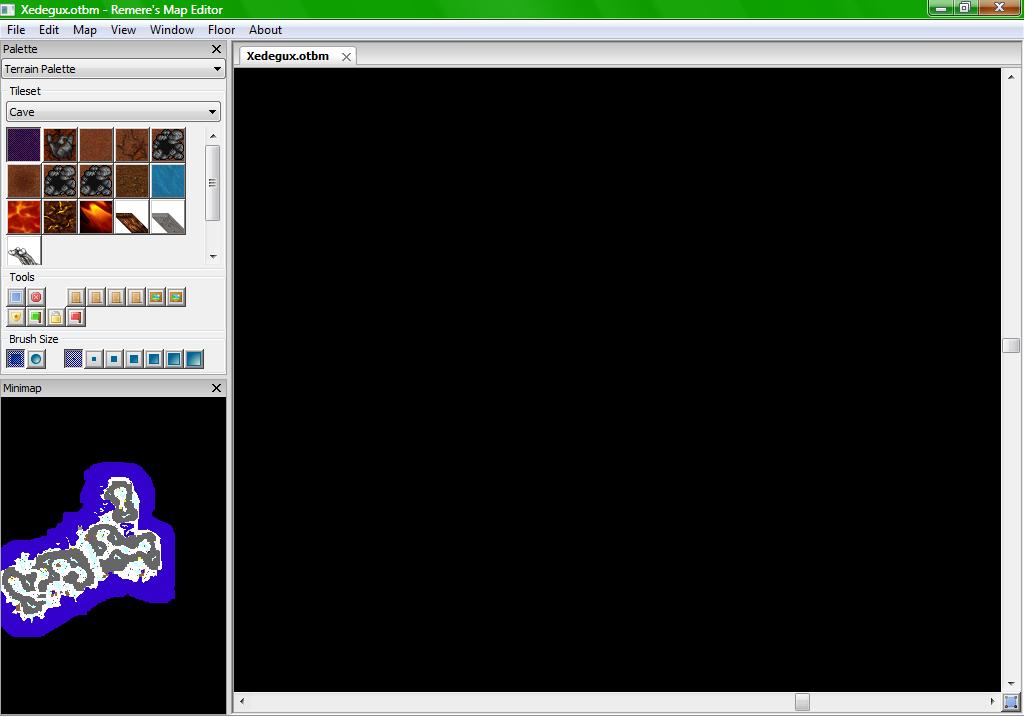Open the About menu
The width and height of the screenshot is (1025, 717).
265,29
